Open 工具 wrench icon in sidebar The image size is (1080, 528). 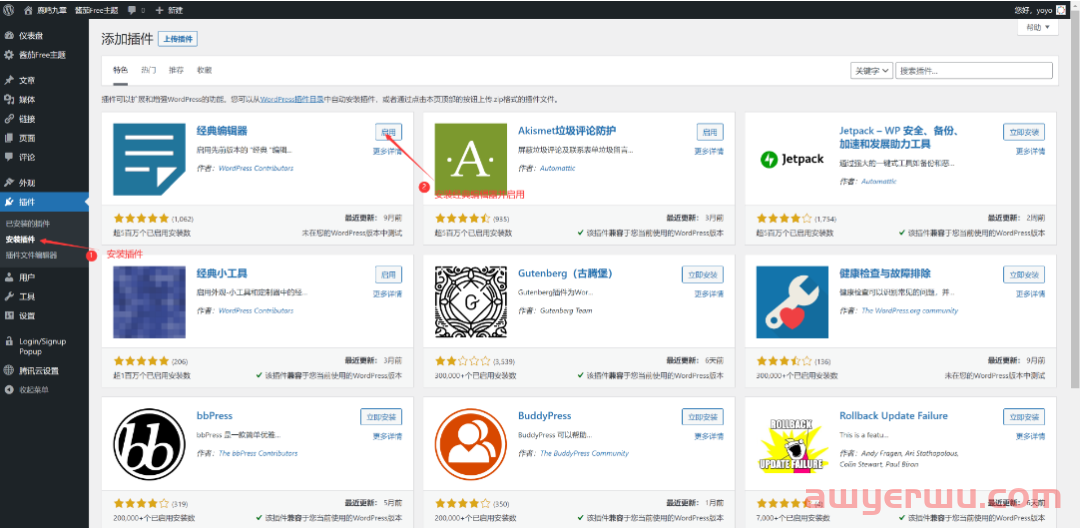click(9, 297)
